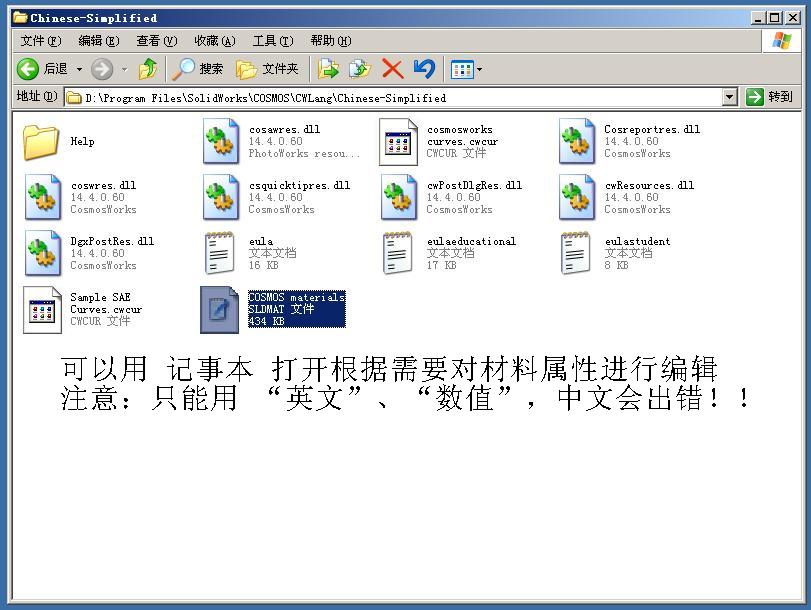Screen dimensions: 811x610
Task: Click the grey Forward arrow button
Action: (102, 69)
